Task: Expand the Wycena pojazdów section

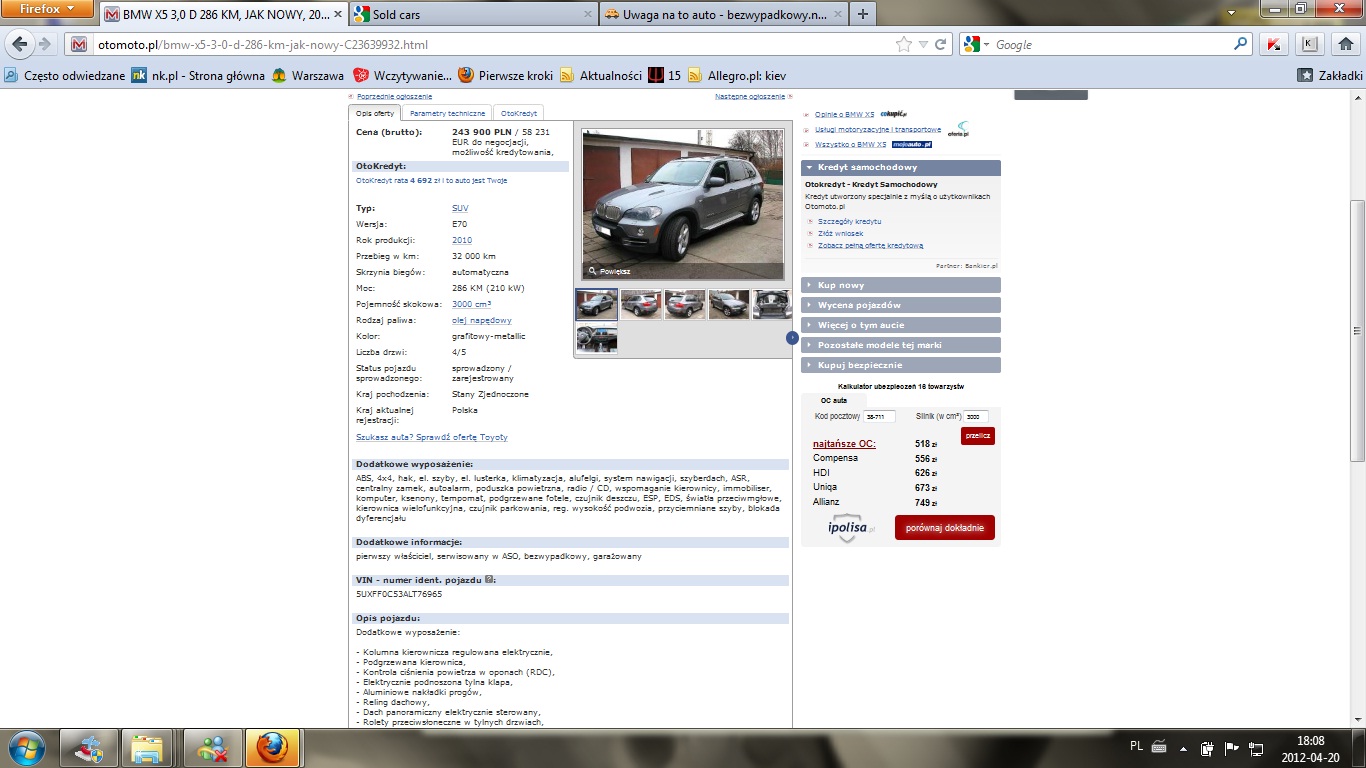Action: 901,305
